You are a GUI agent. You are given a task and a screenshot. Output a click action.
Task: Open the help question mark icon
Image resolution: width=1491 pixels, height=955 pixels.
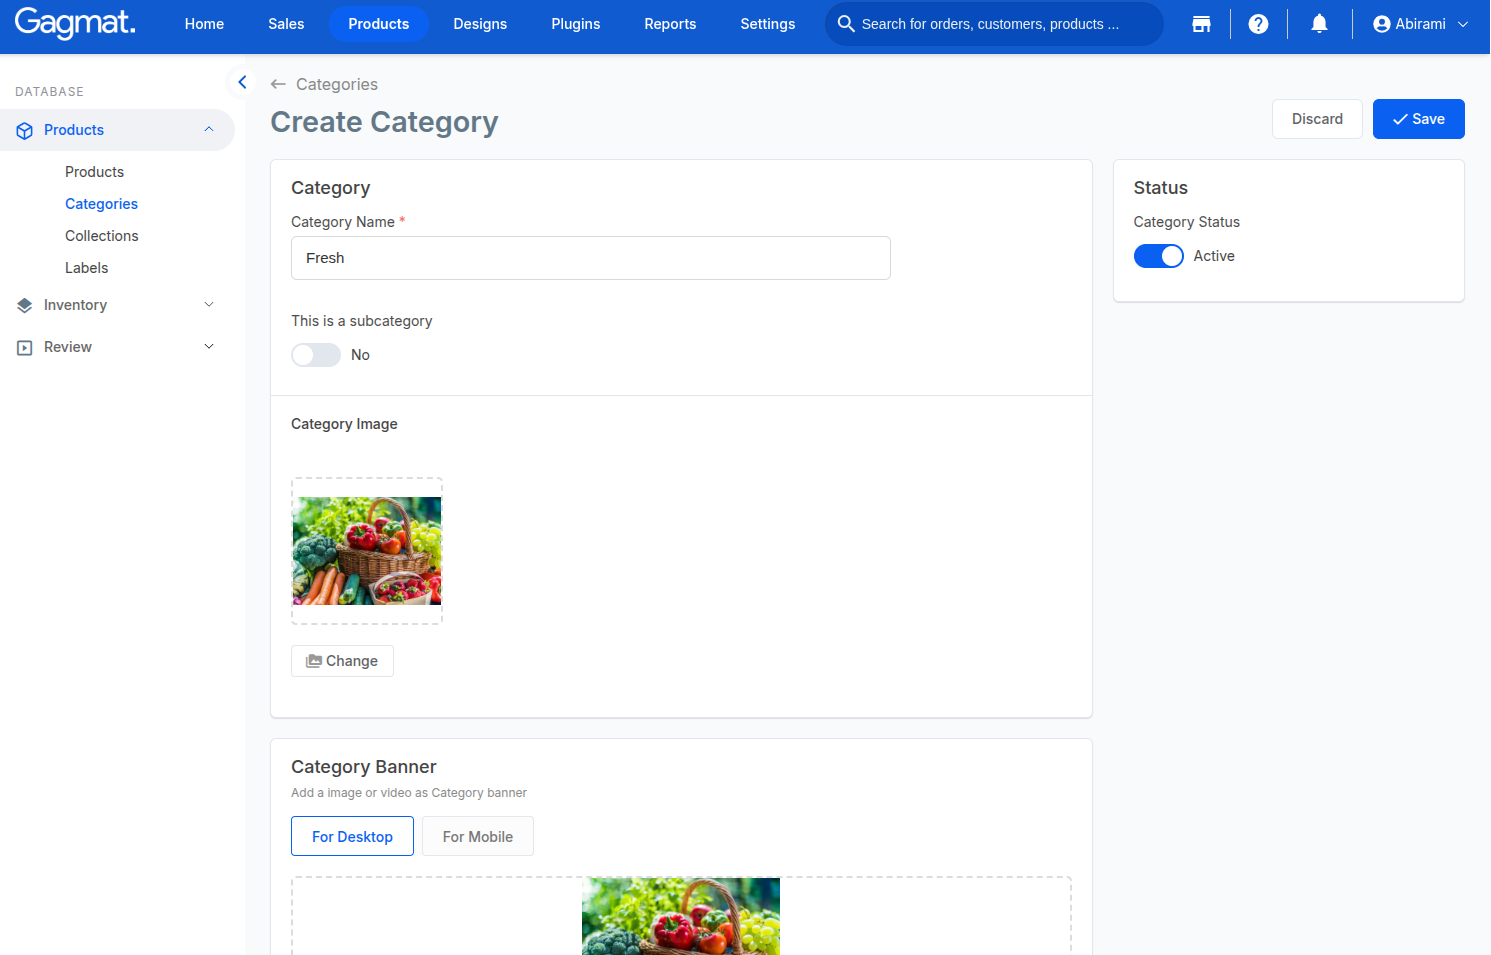[1259, 24]
